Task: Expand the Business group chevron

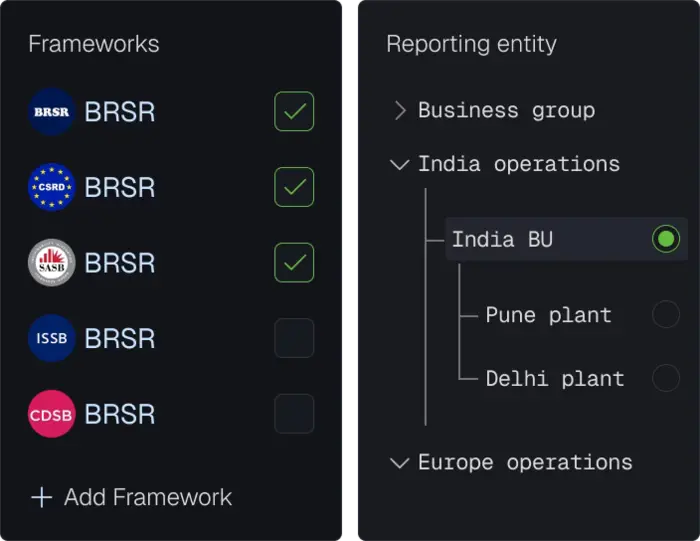Action: [x=400, y=110]
